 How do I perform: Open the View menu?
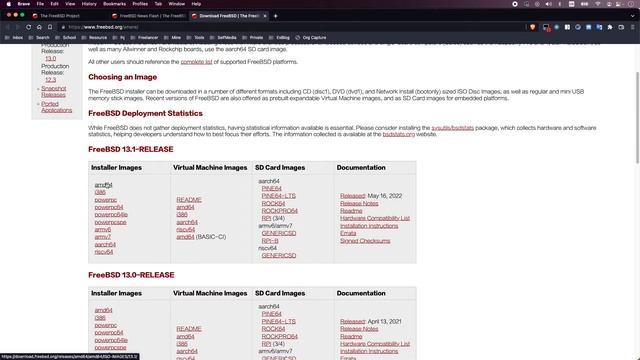coord(70,4)
